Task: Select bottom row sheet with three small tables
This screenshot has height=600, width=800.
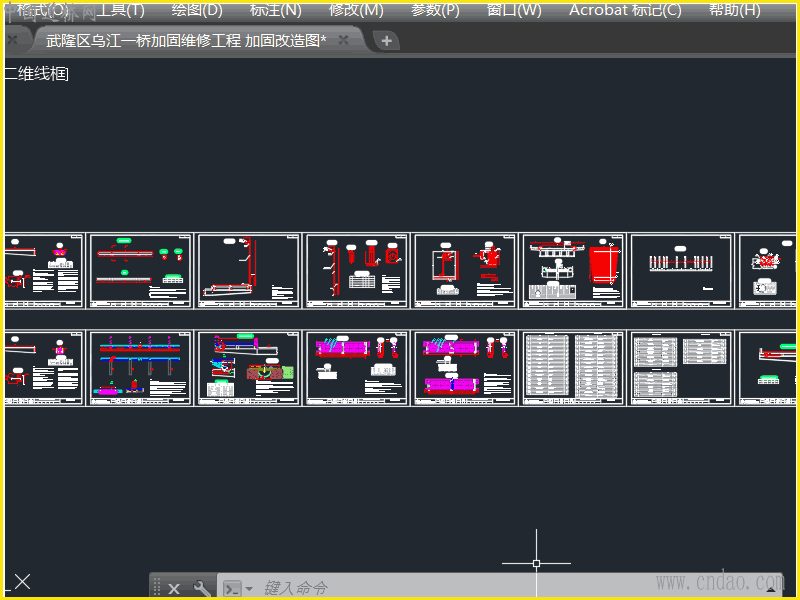Action: coord(681,368)
